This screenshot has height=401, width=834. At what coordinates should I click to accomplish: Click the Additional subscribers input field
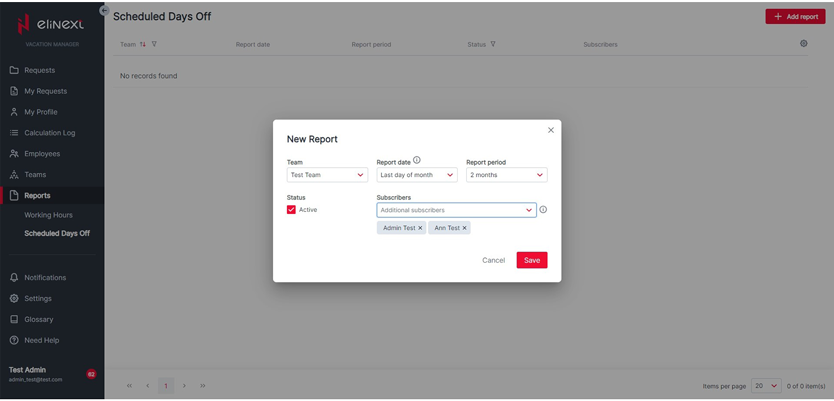tap(450, 210)
